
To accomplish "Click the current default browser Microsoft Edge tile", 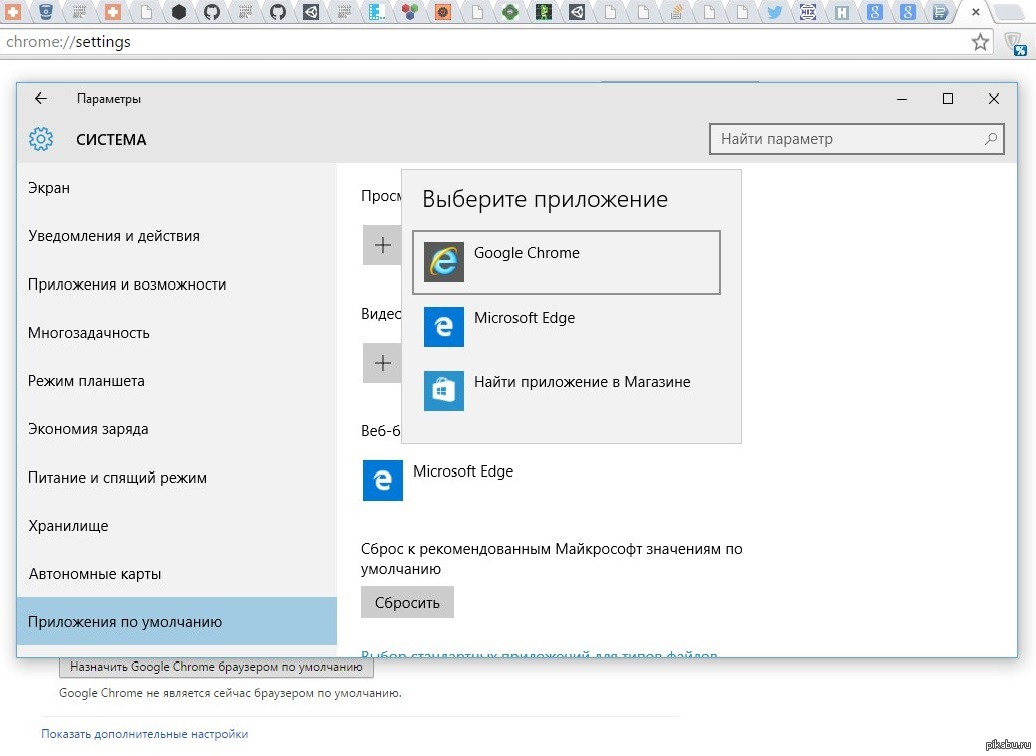I will pyautogui.click(x=439, y=480).
